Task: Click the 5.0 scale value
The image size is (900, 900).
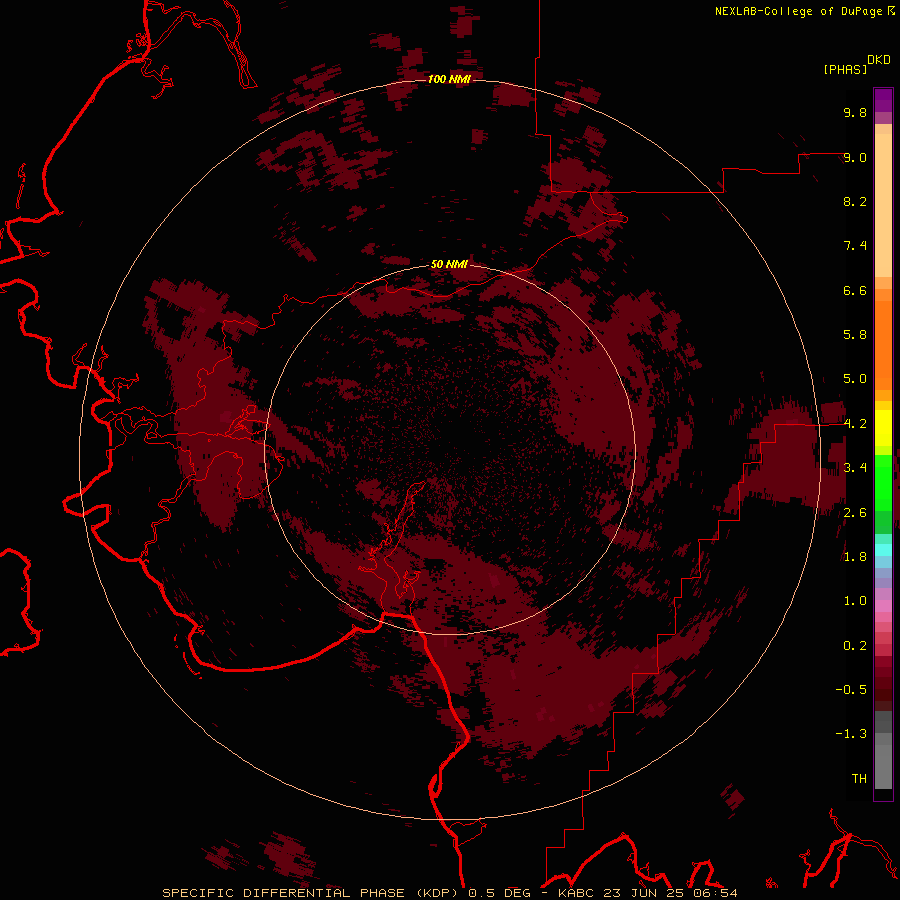Action: click(x=855, y=379)
